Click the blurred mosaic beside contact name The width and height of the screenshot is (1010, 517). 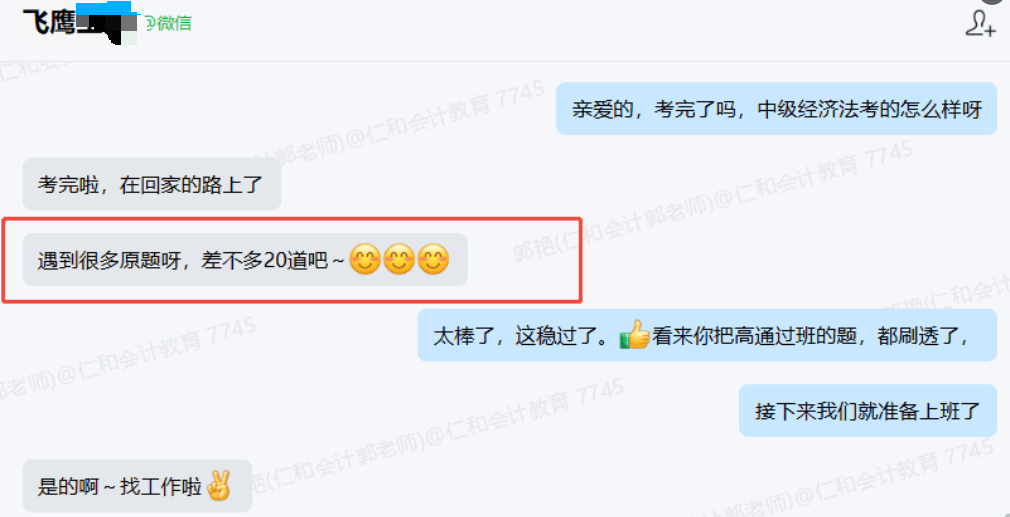point(106,23)
